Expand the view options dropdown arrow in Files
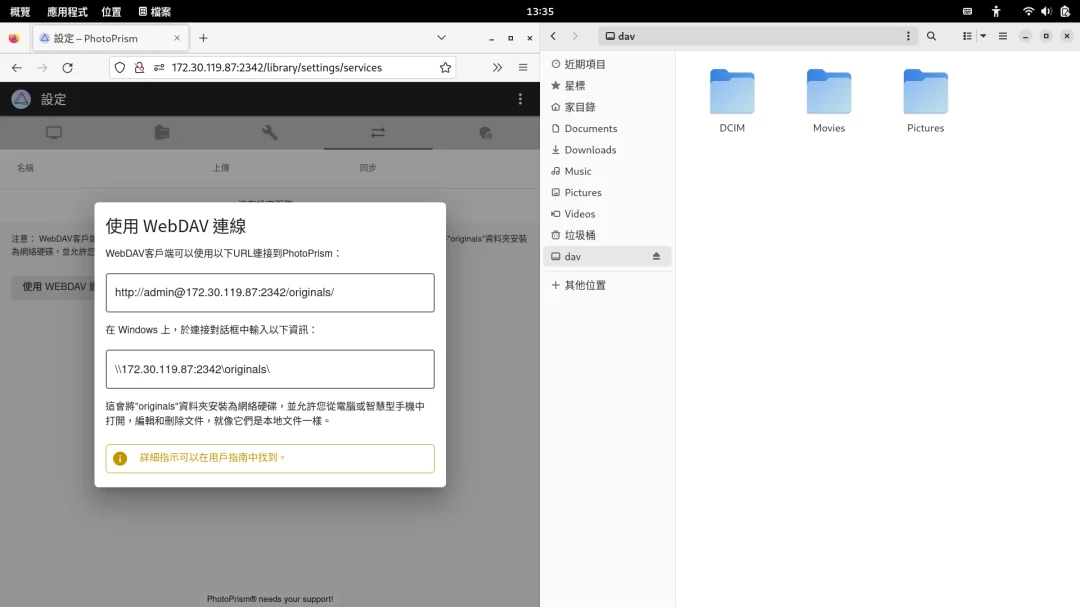Viewport: 1080px width, 607px height. (983, 36)
